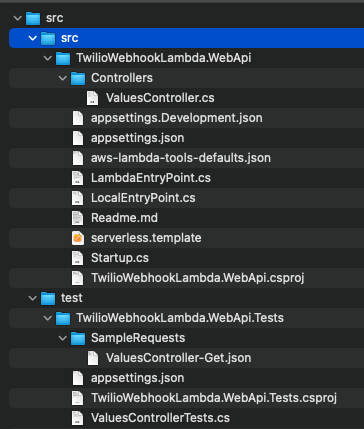The width and height of the screenshot is (364, 429).
Task: Click the test folder icon
Action: (48, 298)
